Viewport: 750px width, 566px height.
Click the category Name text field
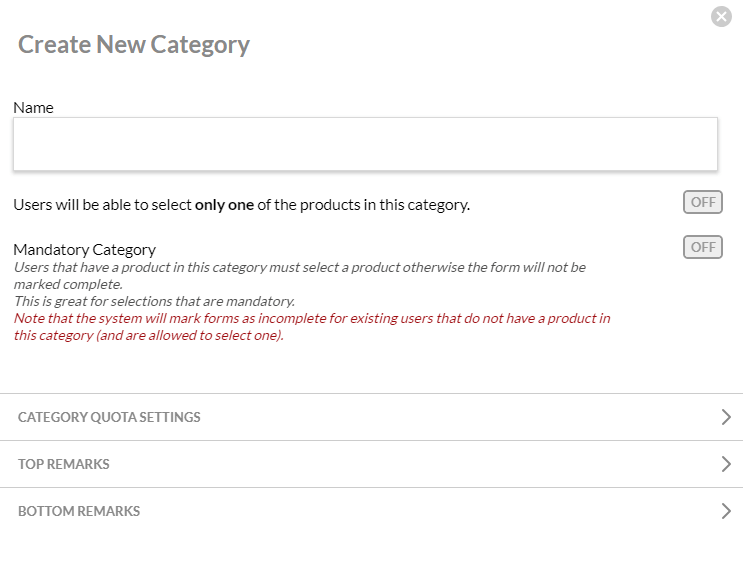(x=365, y=144)
